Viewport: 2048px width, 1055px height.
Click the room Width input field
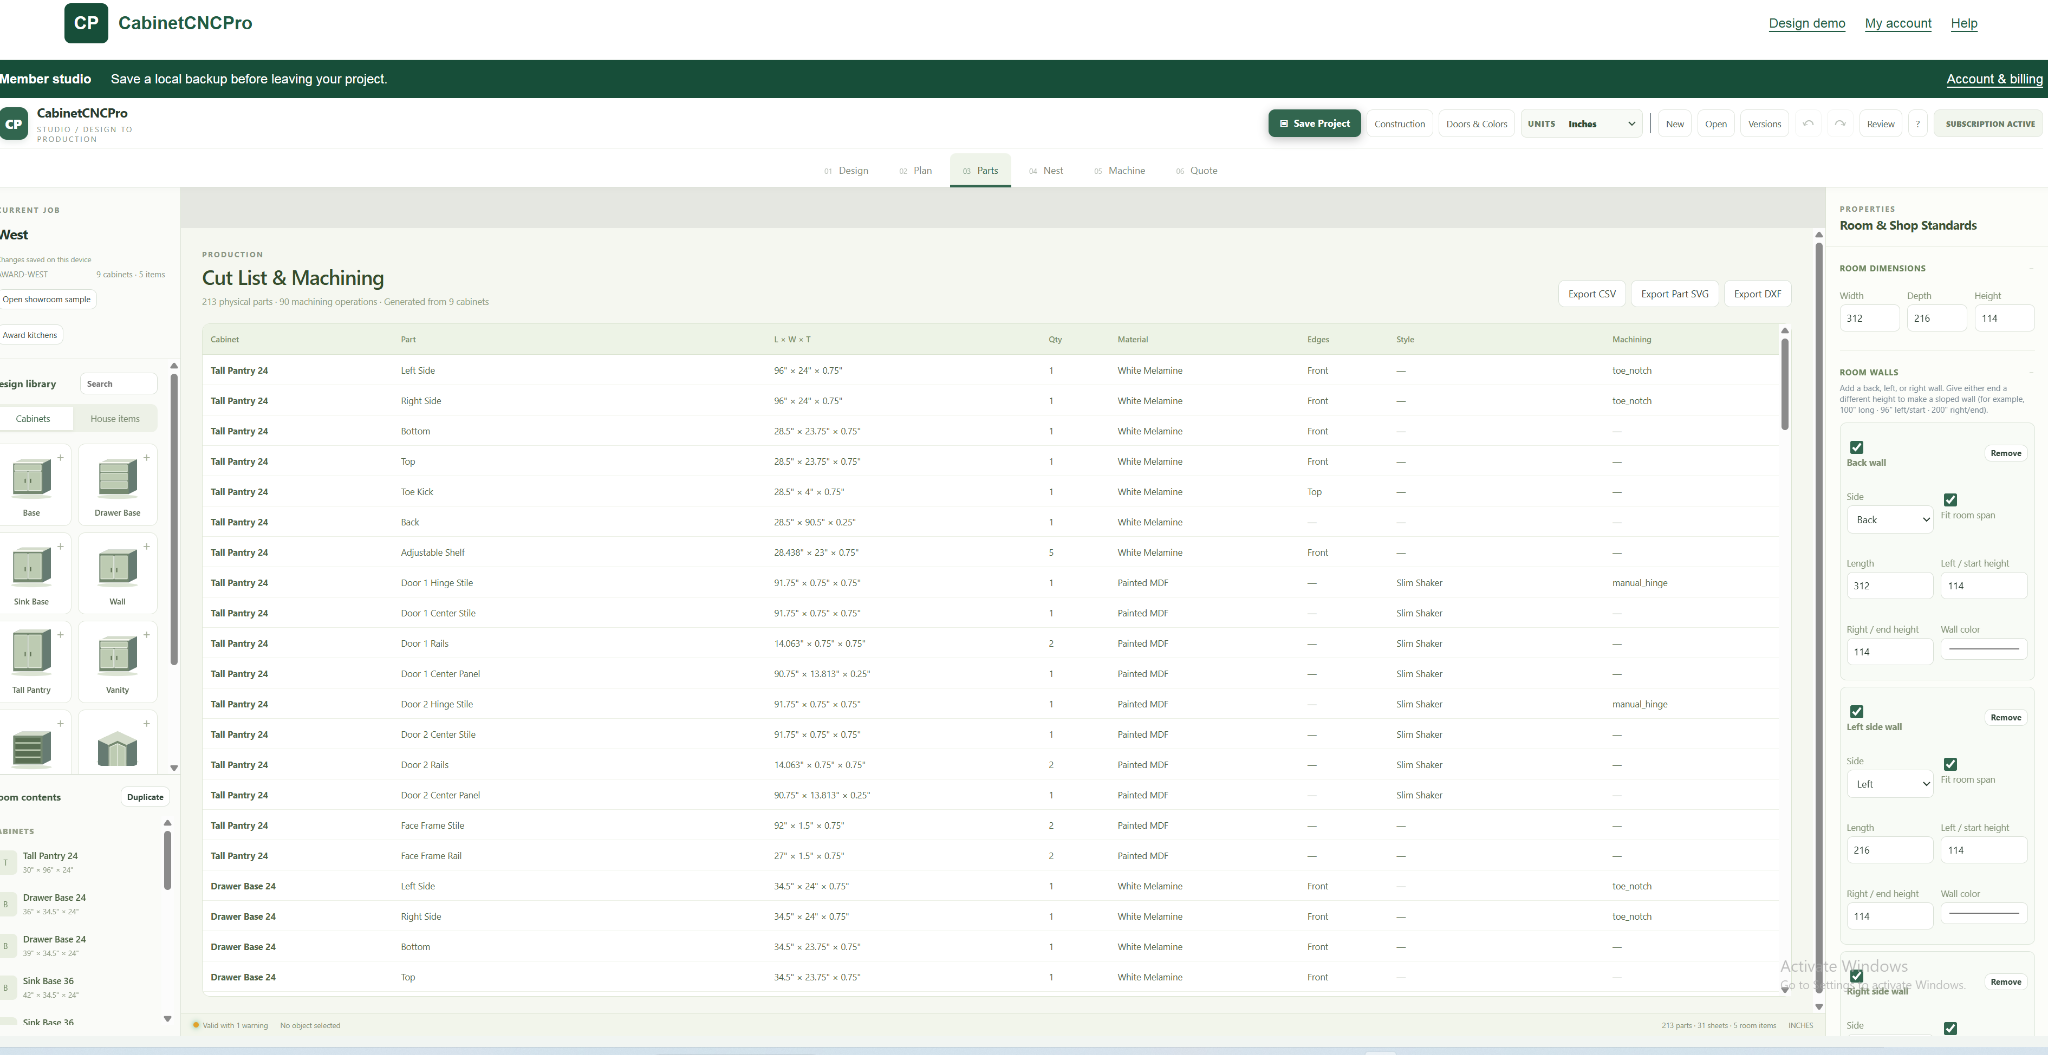tap(1868, 319)
